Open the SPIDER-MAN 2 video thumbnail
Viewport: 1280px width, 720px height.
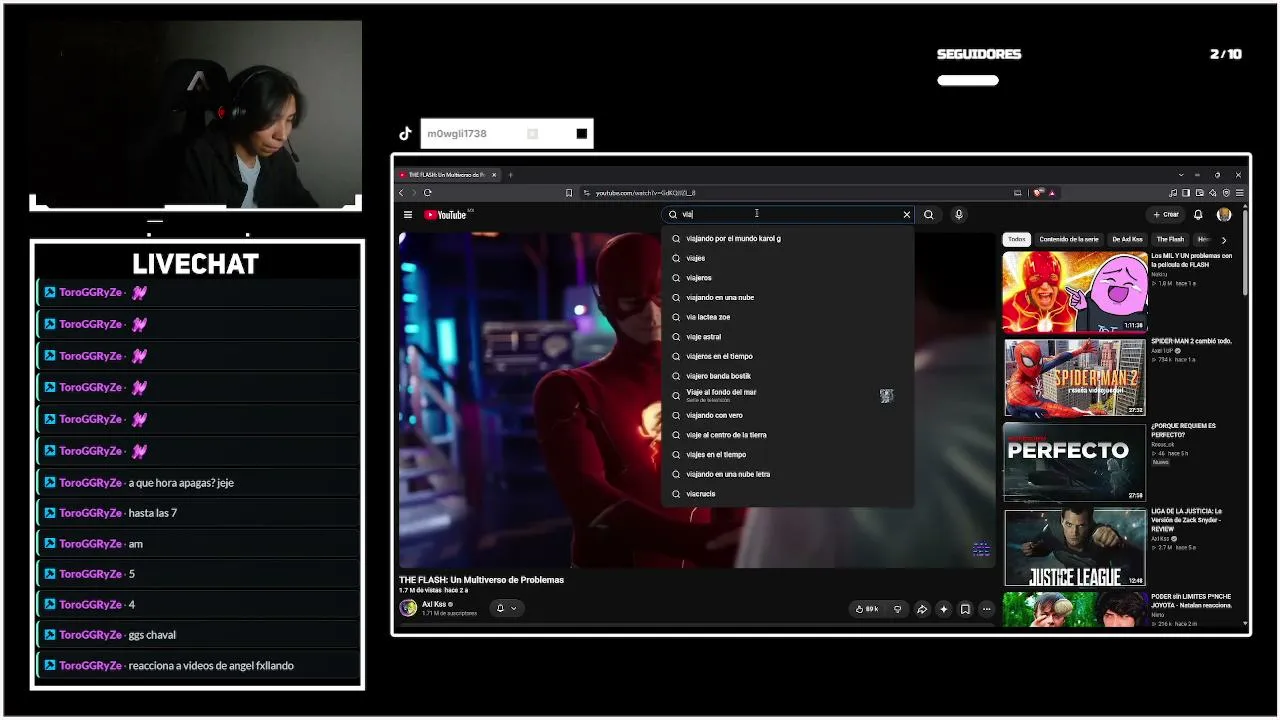(1075, 378)
